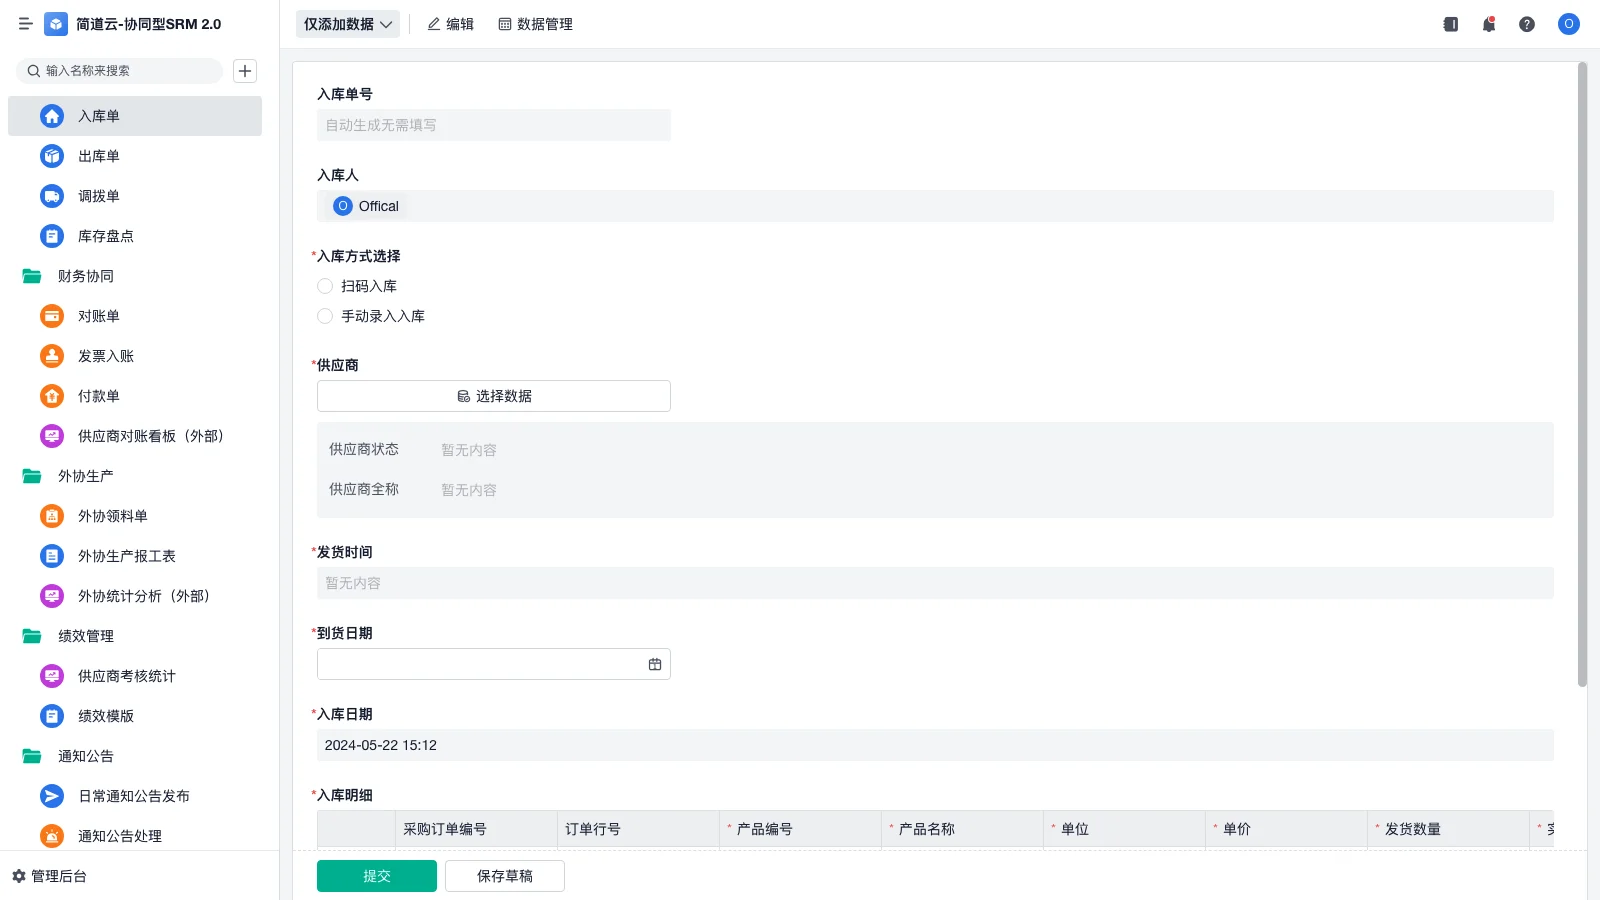Select the 扫码入库 radio option
The height and width of the screenshot is (900, 1600).
point(325,286)
